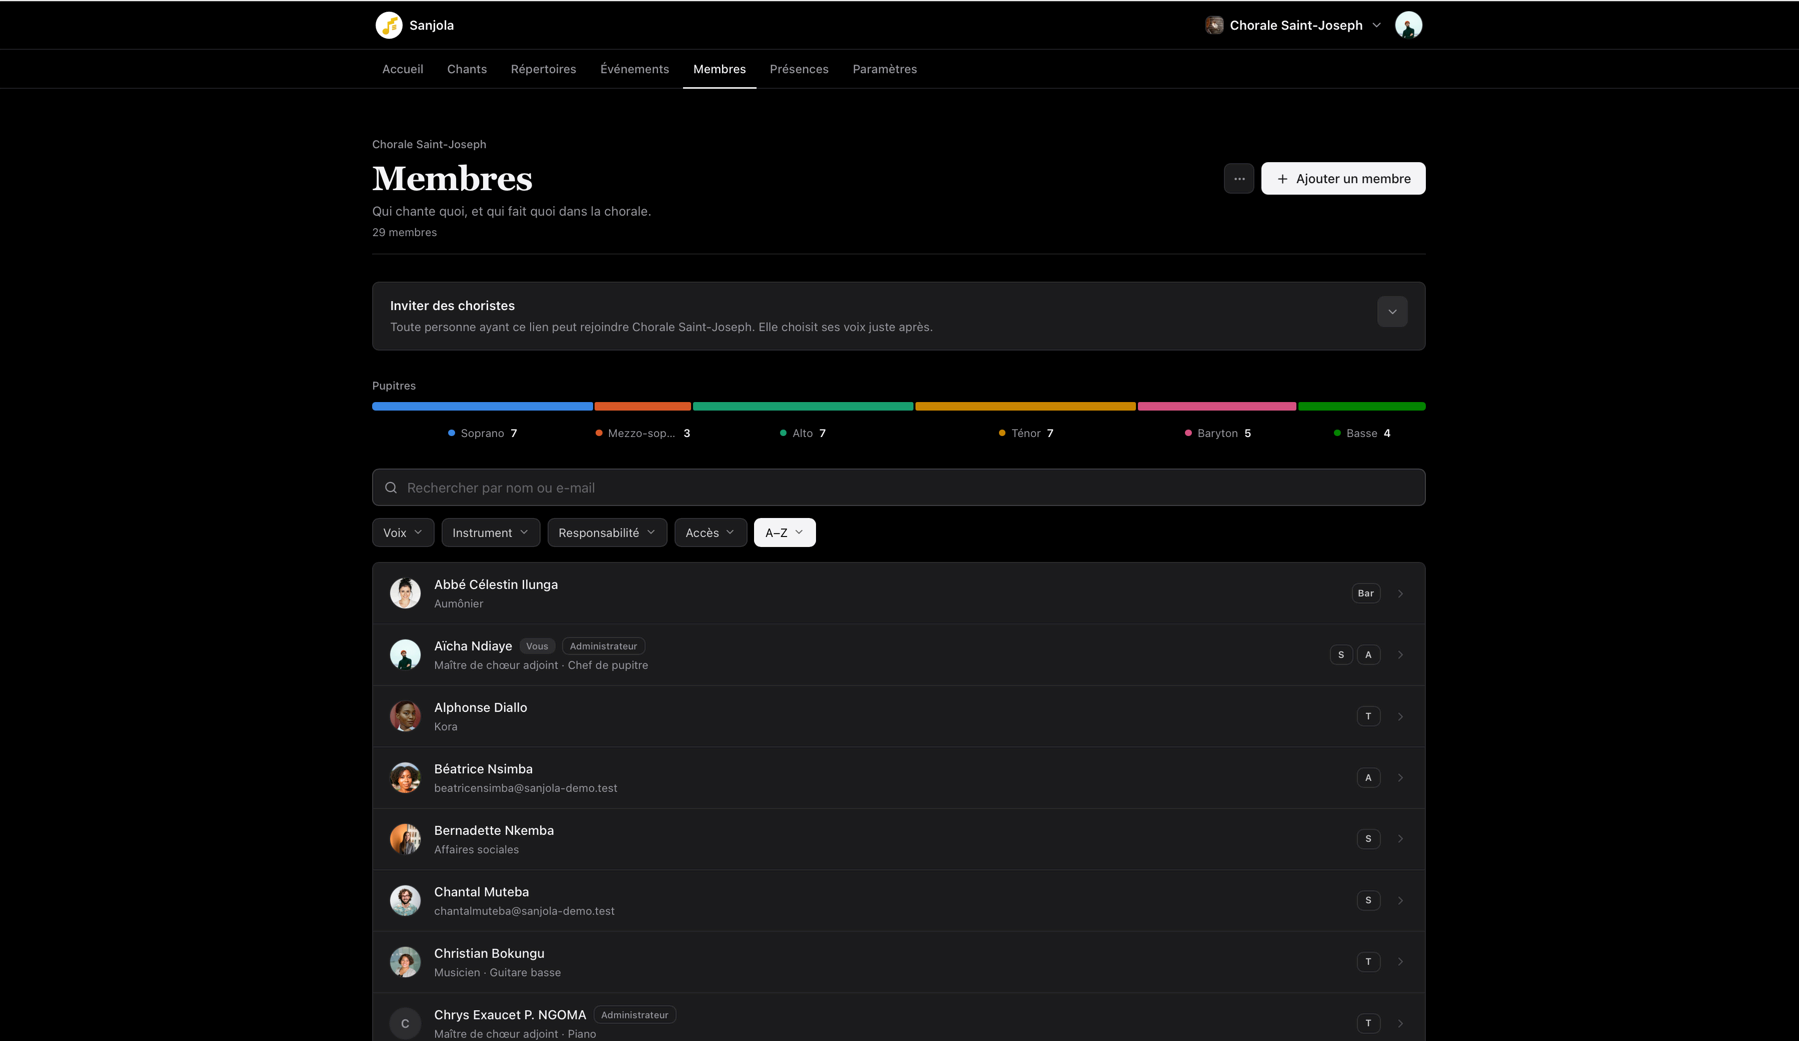1799x1041 pixels.
Task: Click the pink Baryton bar segment
Action: (x=1217, y=407)
